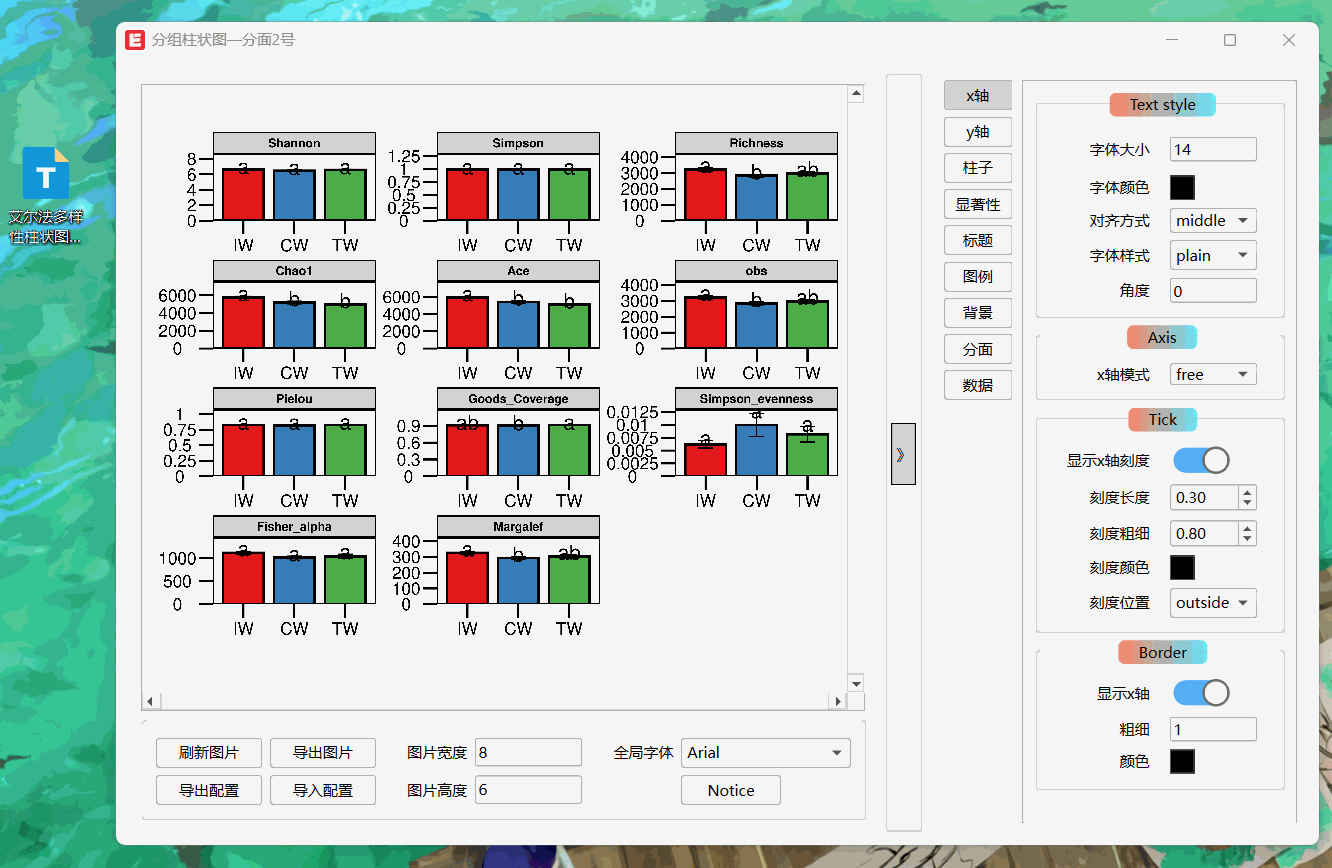Image resolution: width=1332 pixels, height=868 pixels.
Task: Pick the 字体颜色 black color swatch
Action: [1182, 187]
